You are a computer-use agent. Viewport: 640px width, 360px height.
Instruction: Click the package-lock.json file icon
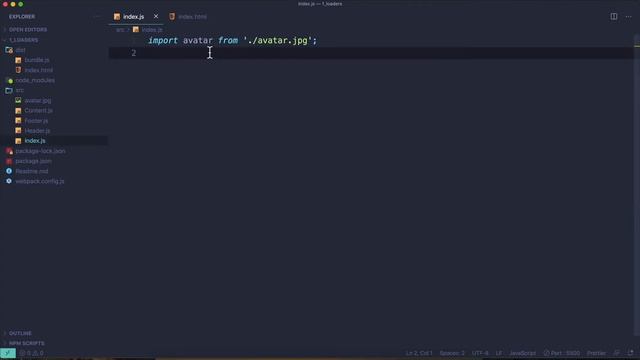point(9,151)
